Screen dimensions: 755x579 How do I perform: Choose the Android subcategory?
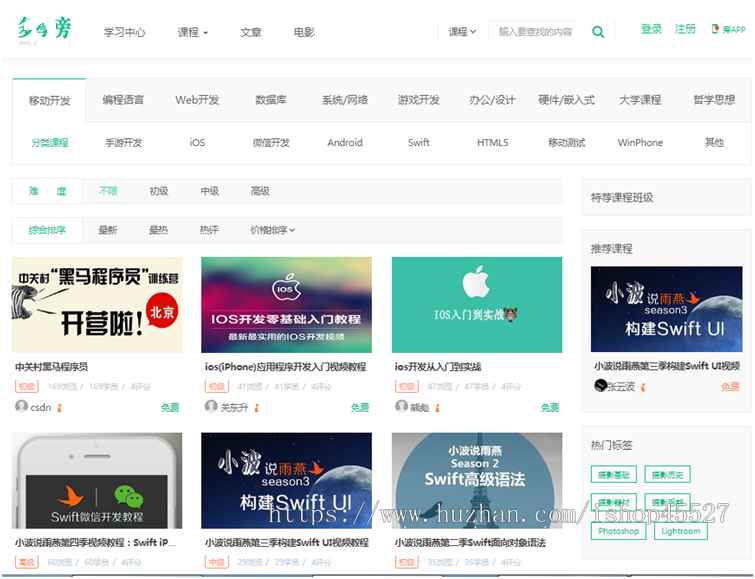coord(345,143)
